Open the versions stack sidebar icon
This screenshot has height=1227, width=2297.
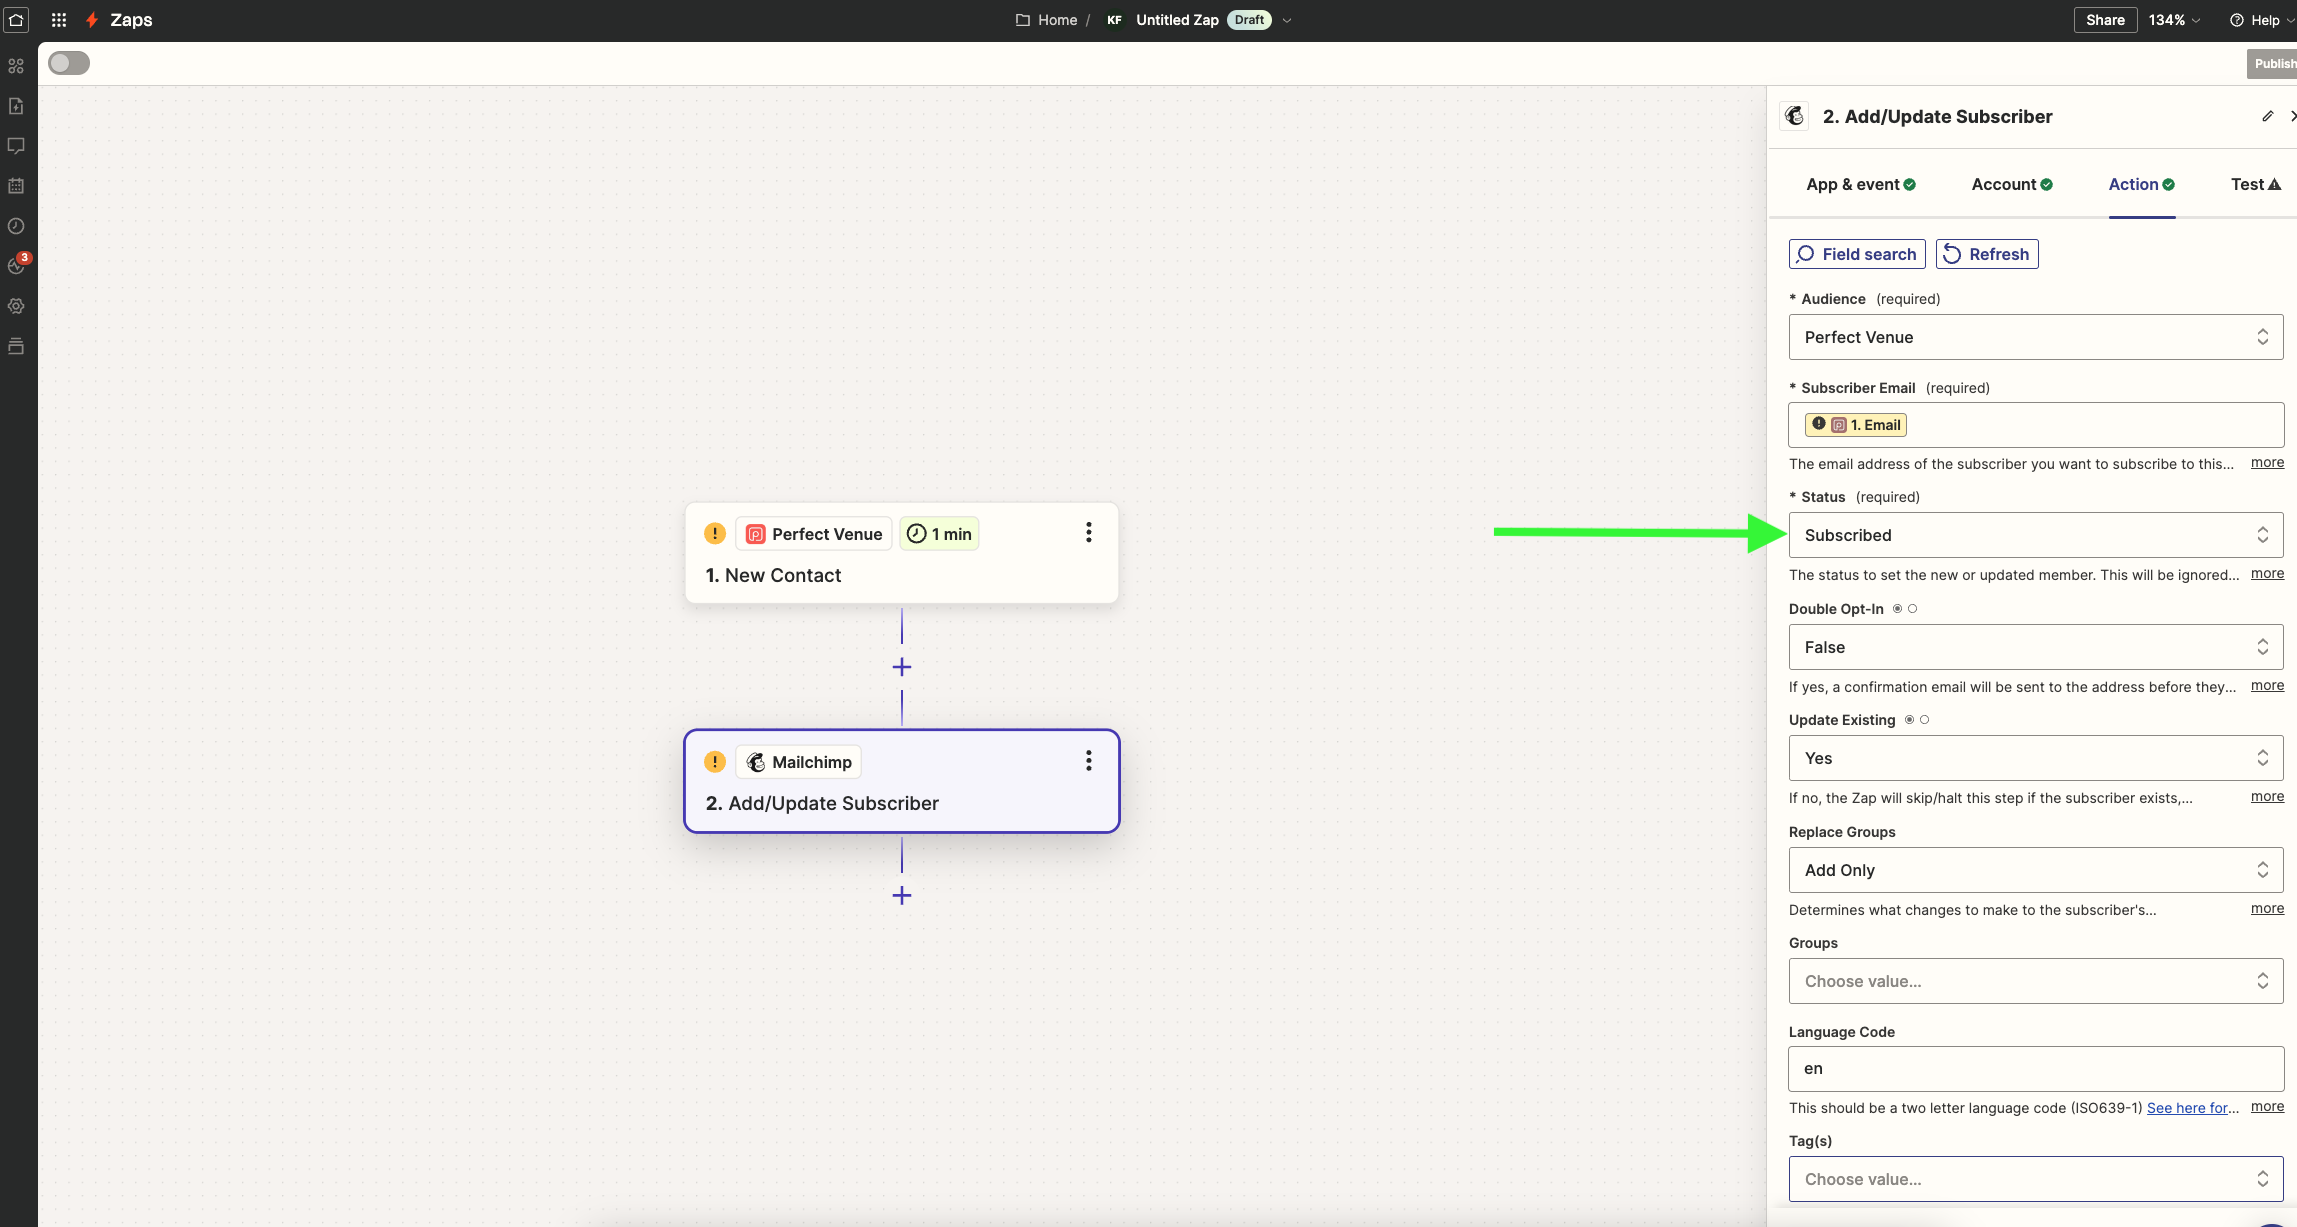click(x=16, y=346)
